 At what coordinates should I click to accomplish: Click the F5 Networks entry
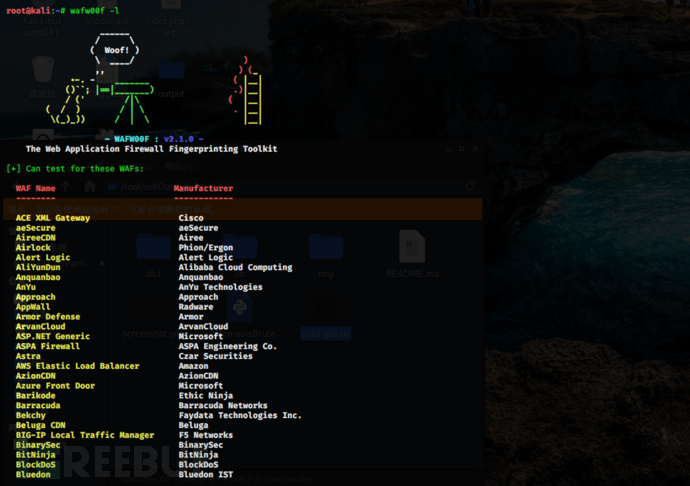click(x=206, y=435)
